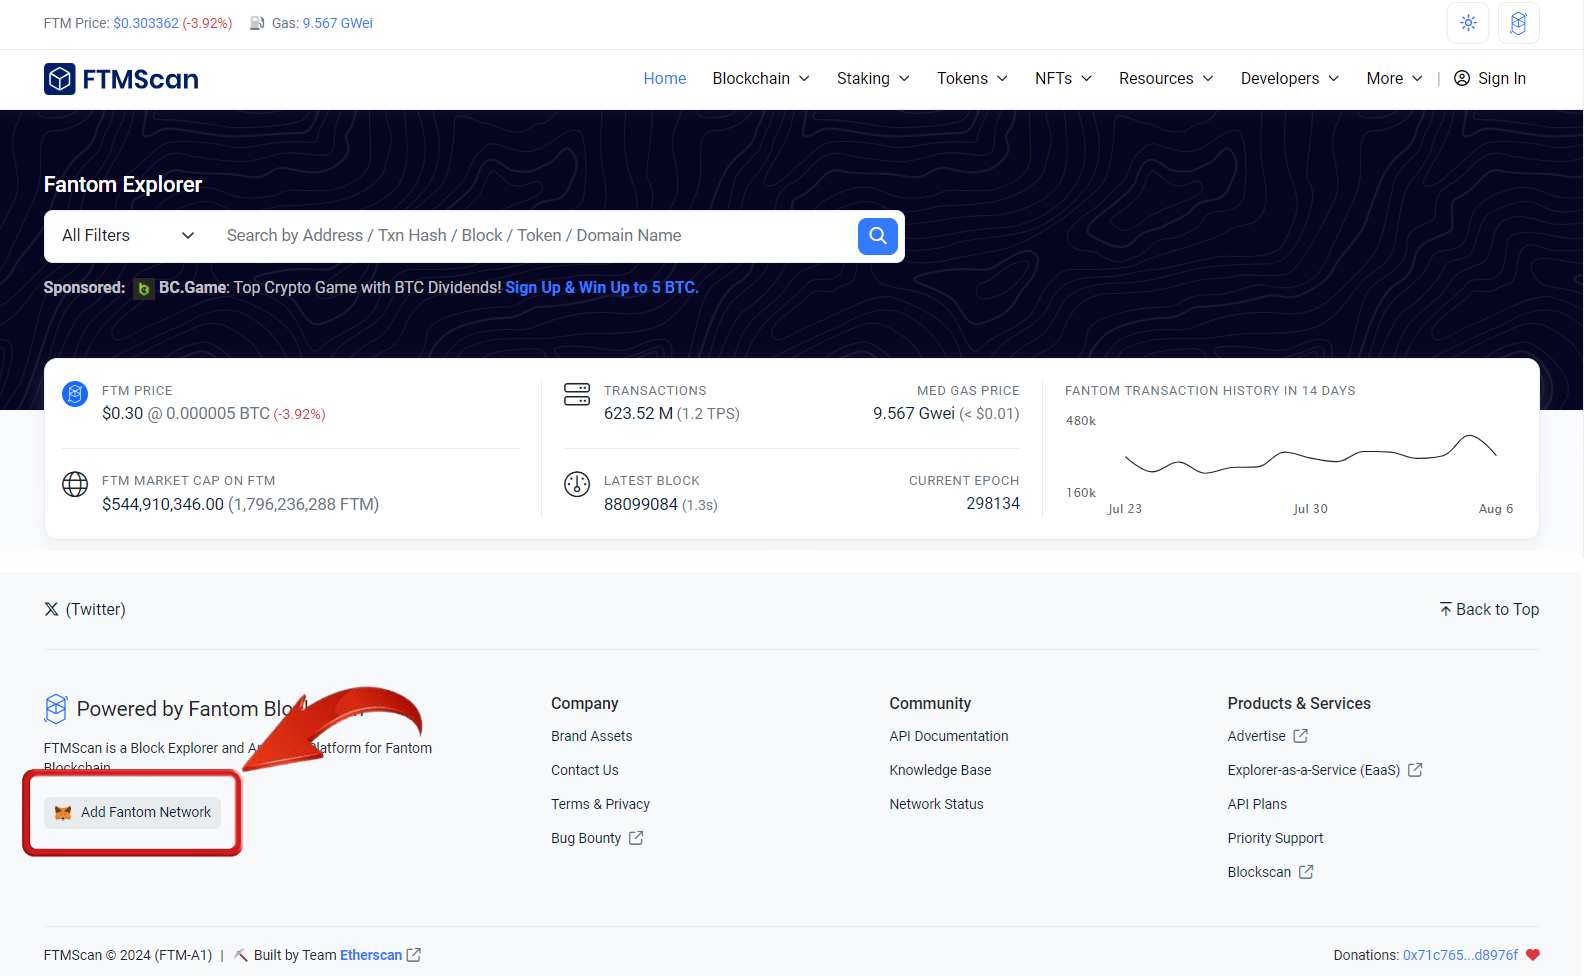The width and height of the screenshot is (1584, 977).
Task: Expand the Staking menu
Action: (873, 78)
